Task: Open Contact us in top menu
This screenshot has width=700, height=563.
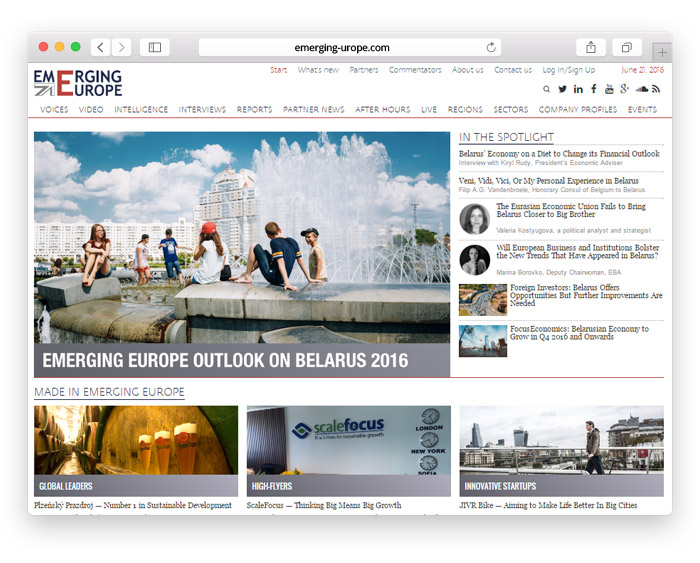Action: 513,70
